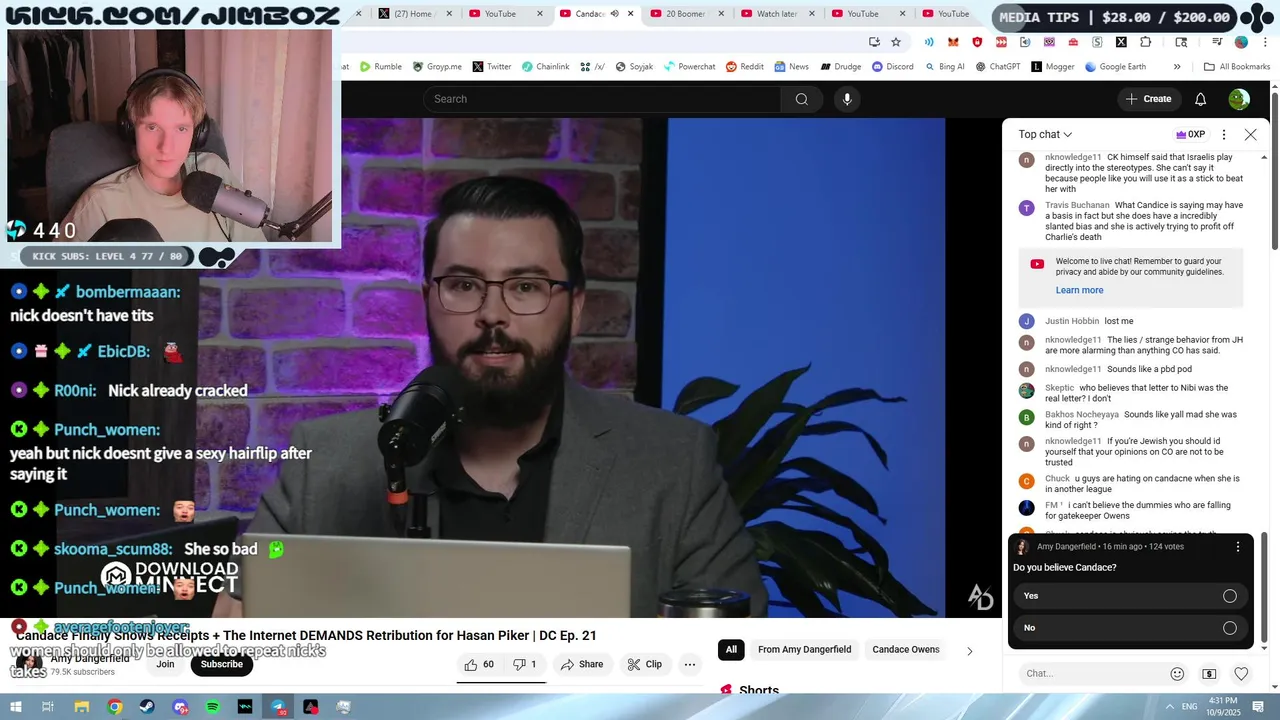Click chat author Justin Hobbin
Image resolution: width=1280 pixels, height=720 pixels.
(1072, 321)
